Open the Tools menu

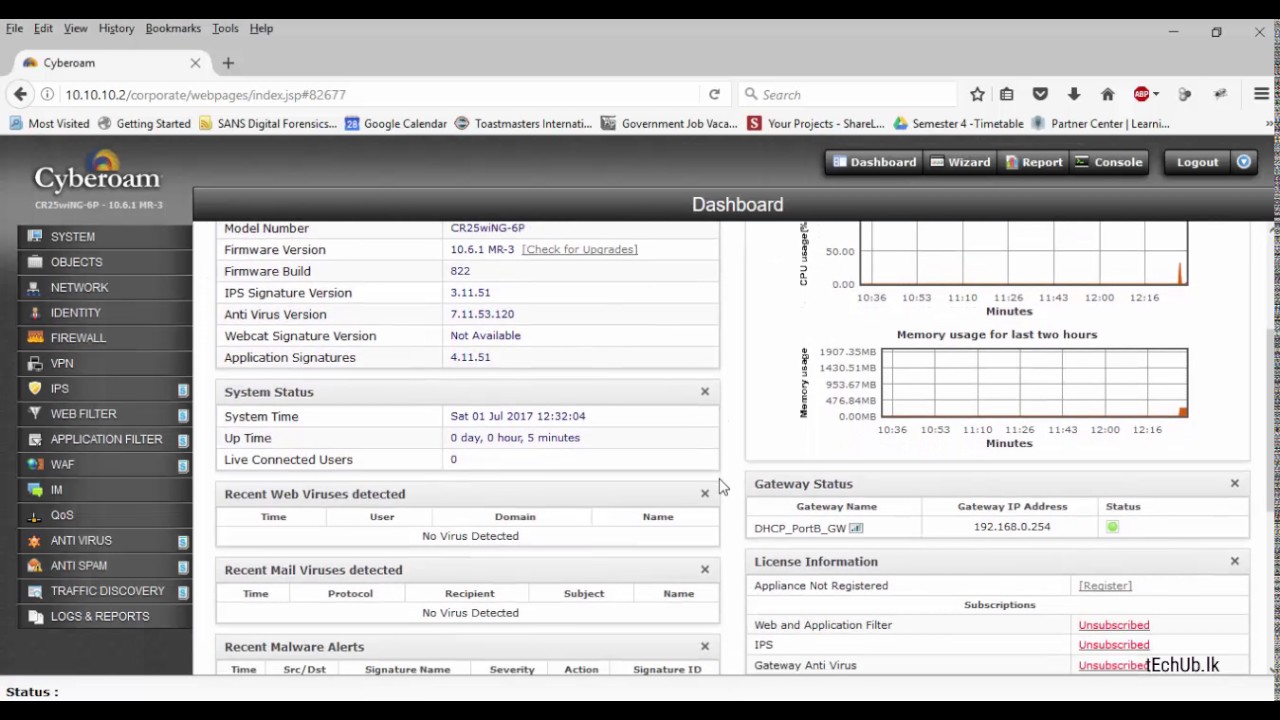225,28
